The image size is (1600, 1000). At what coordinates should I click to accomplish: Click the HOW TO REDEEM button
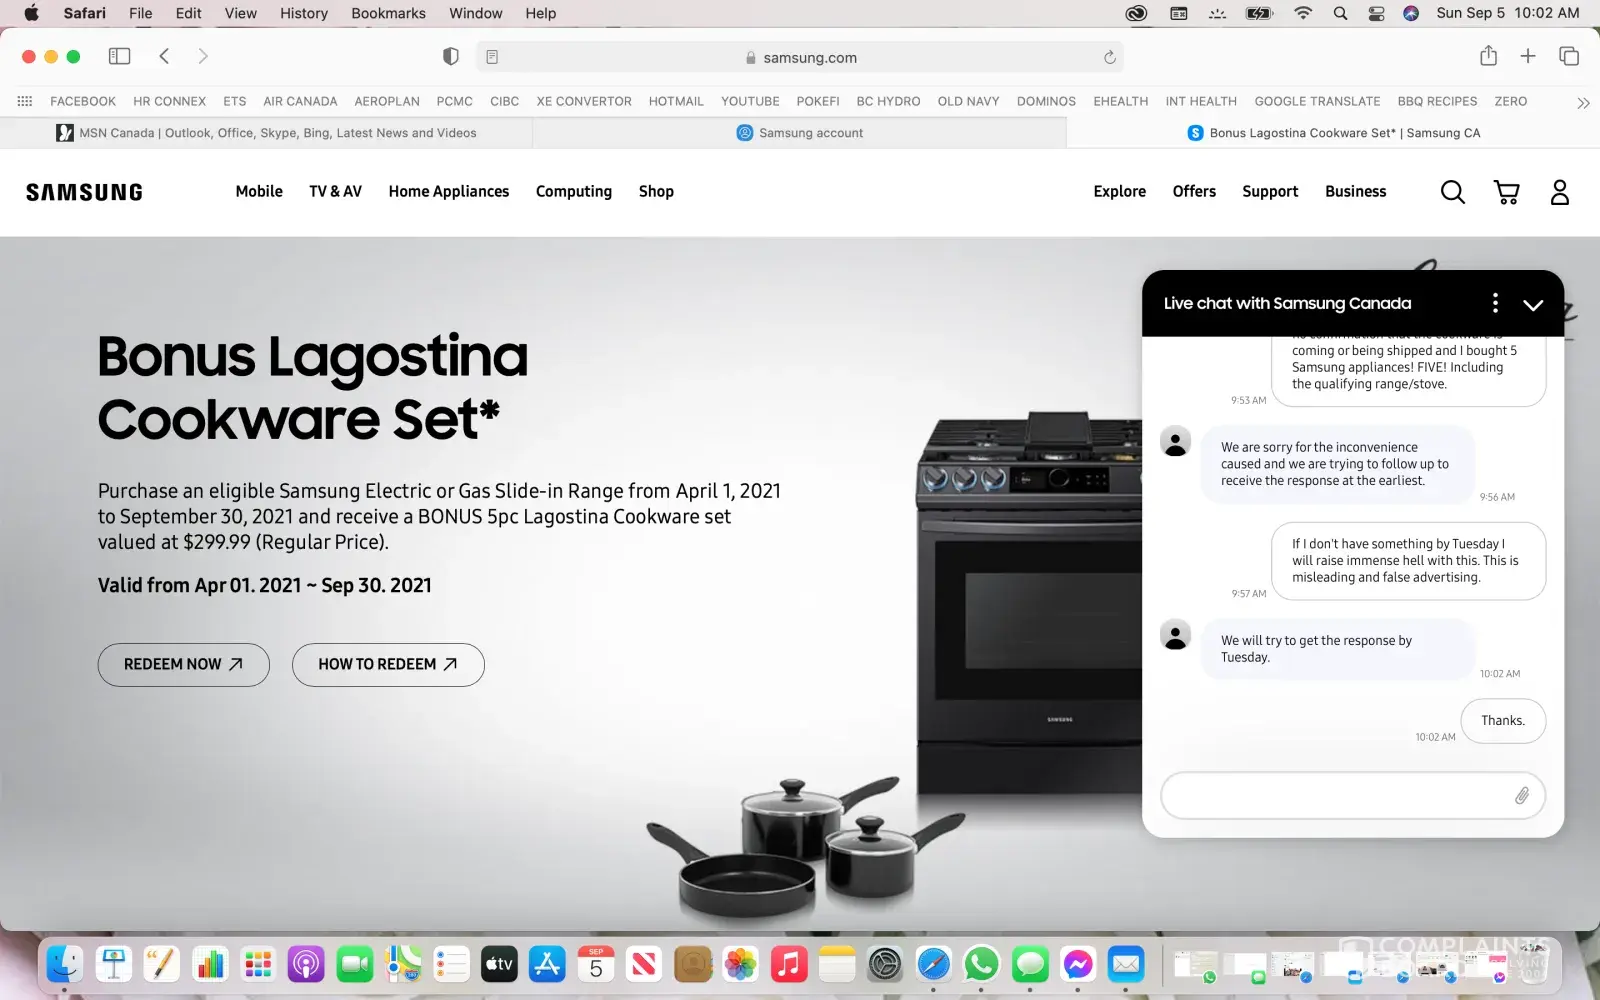pyautogui.click(x=388, y=665)
